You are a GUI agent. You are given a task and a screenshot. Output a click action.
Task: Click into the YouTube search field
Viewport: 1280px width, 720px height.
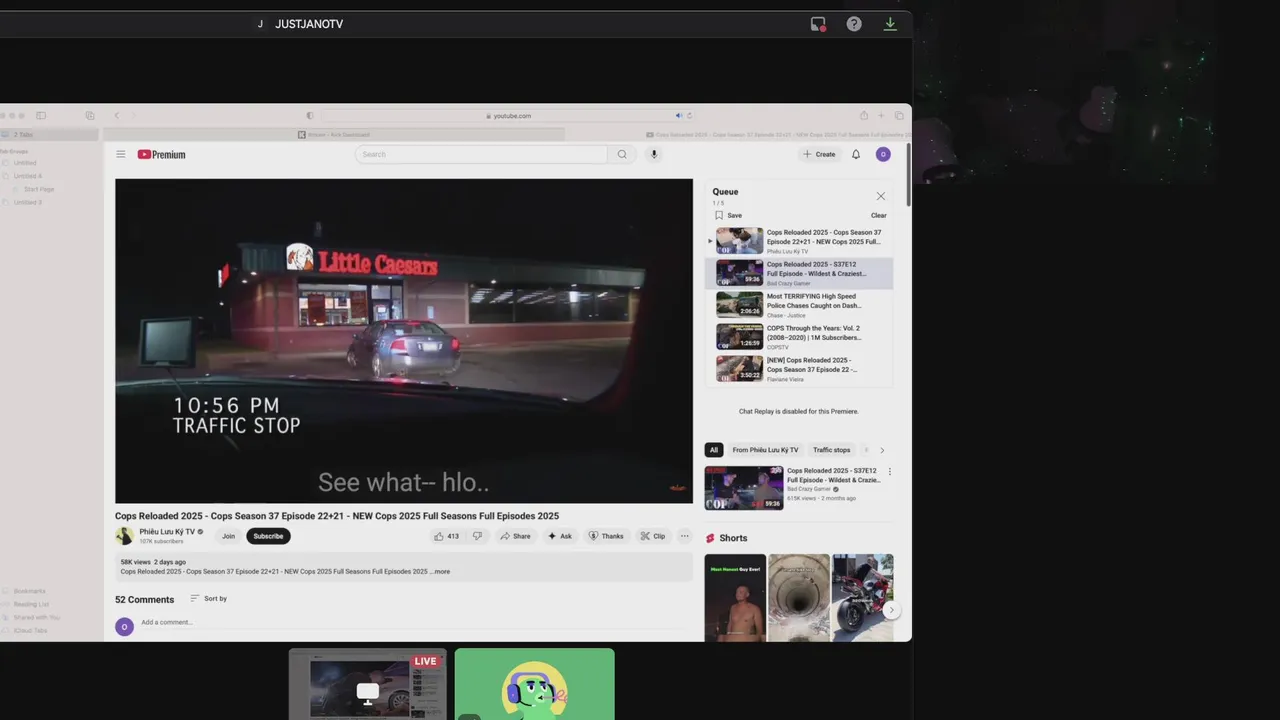pos(481,154)
